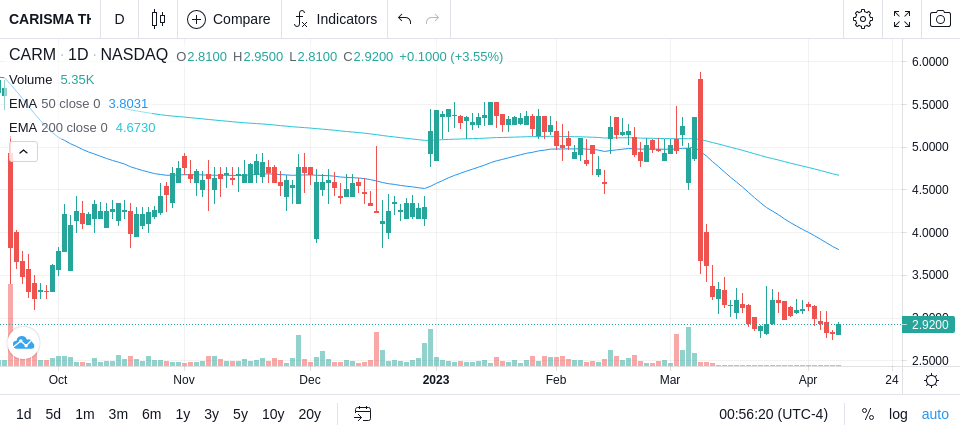Enter fullscreen mode

pos(902,19)
